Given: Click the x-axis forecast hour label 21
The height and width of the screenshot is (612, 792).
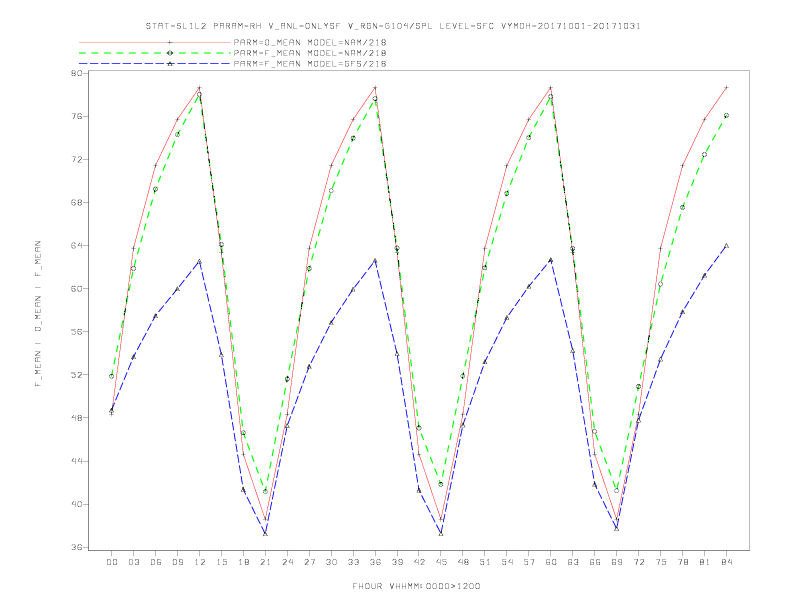Looking at the screenshot, I should click(265, 562).
